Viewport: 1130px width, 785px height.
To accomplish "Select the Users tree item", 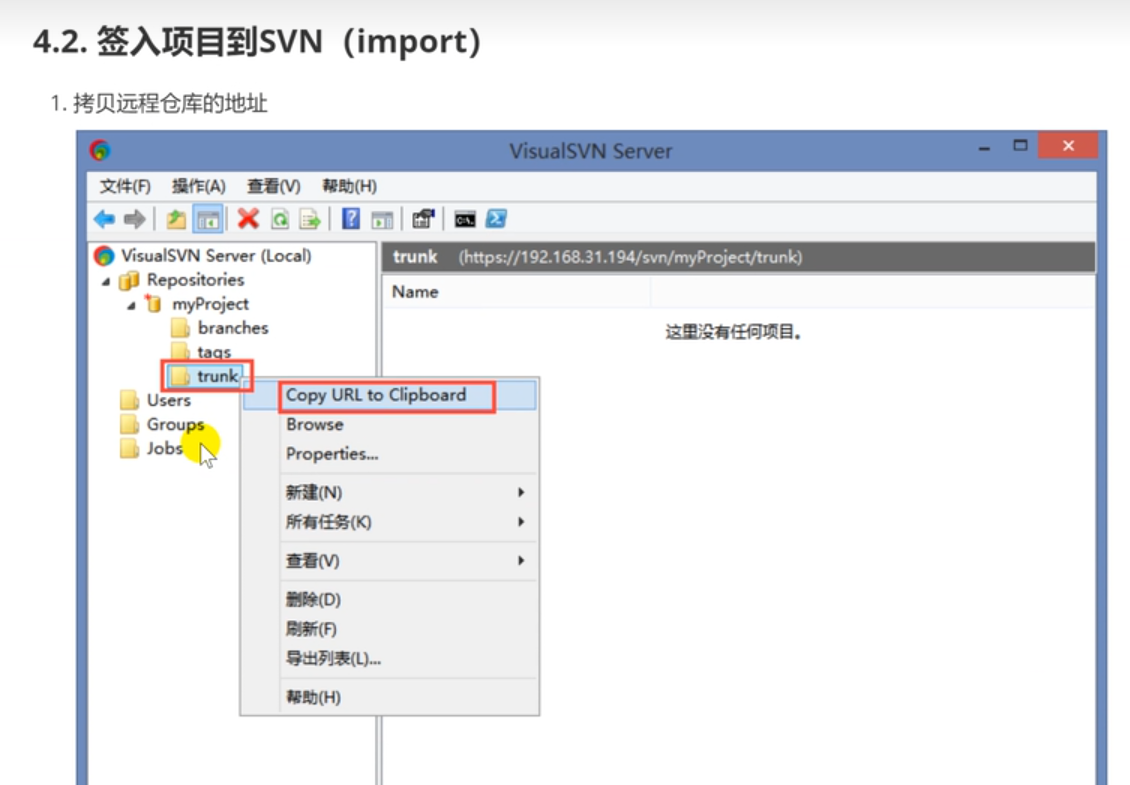I will [169, 400].
